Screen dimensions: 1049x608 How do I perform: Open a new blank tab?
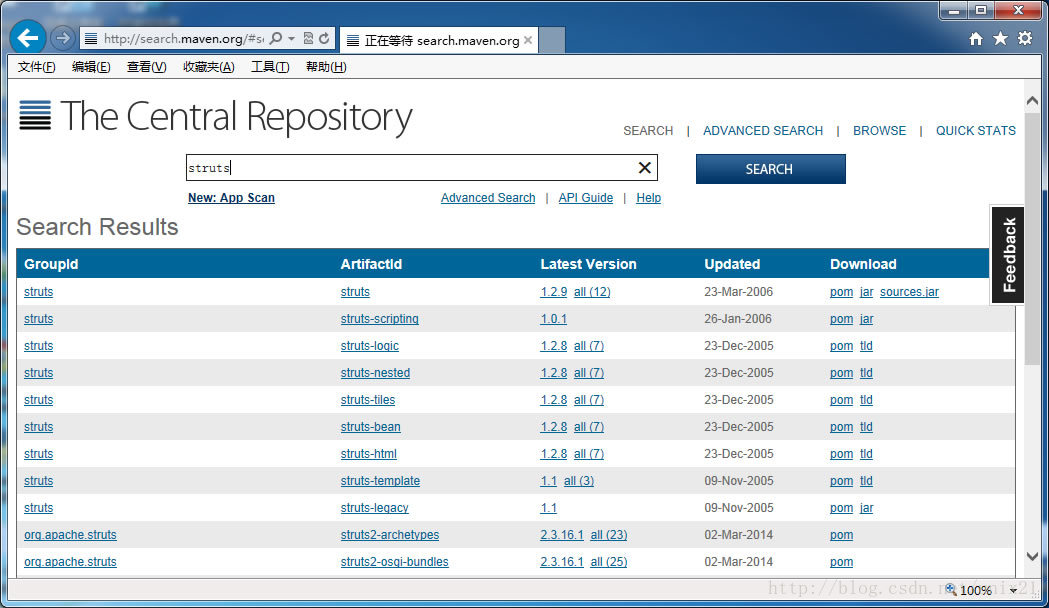pyautogui.click(x=552, y=40)
